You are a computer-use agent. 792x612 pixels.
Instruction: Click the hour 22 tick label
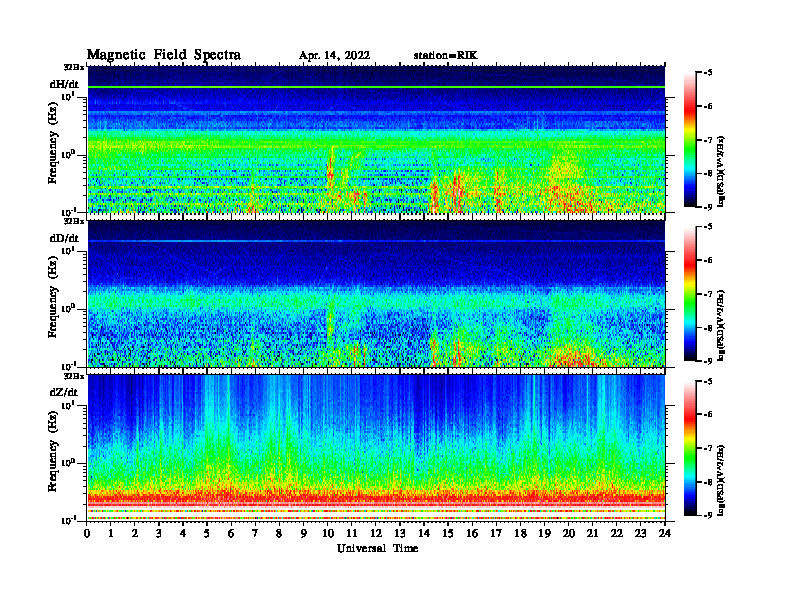[617, 533]
